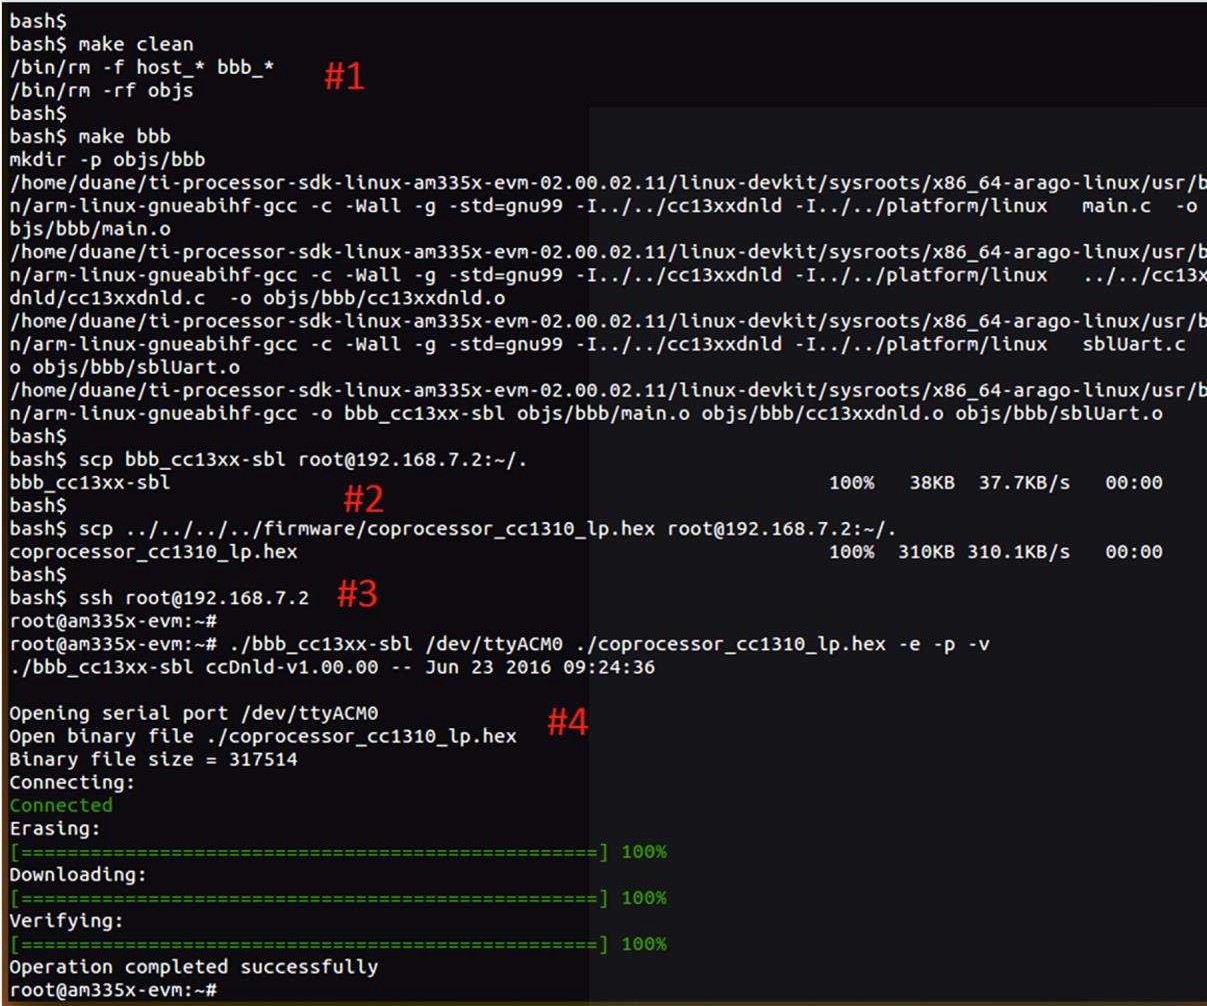
Task: Click the '/bin/rm -rf objs' output line
Action: coord(101,90)
